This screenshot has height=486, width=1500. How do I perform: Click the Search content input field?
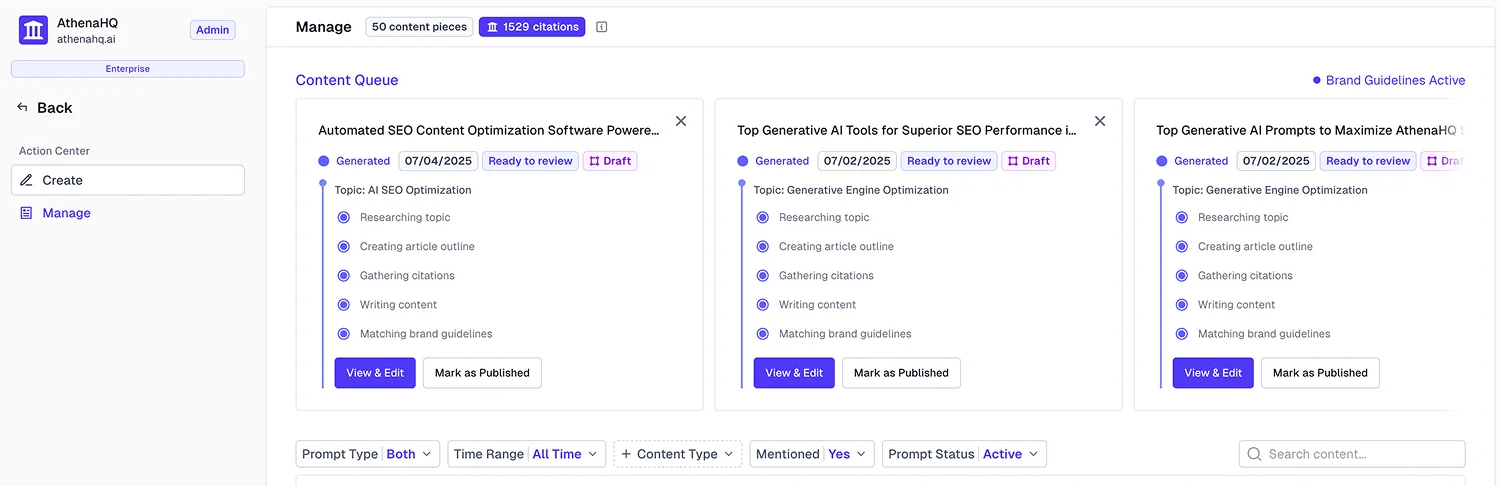click(x=1360, y=454)
